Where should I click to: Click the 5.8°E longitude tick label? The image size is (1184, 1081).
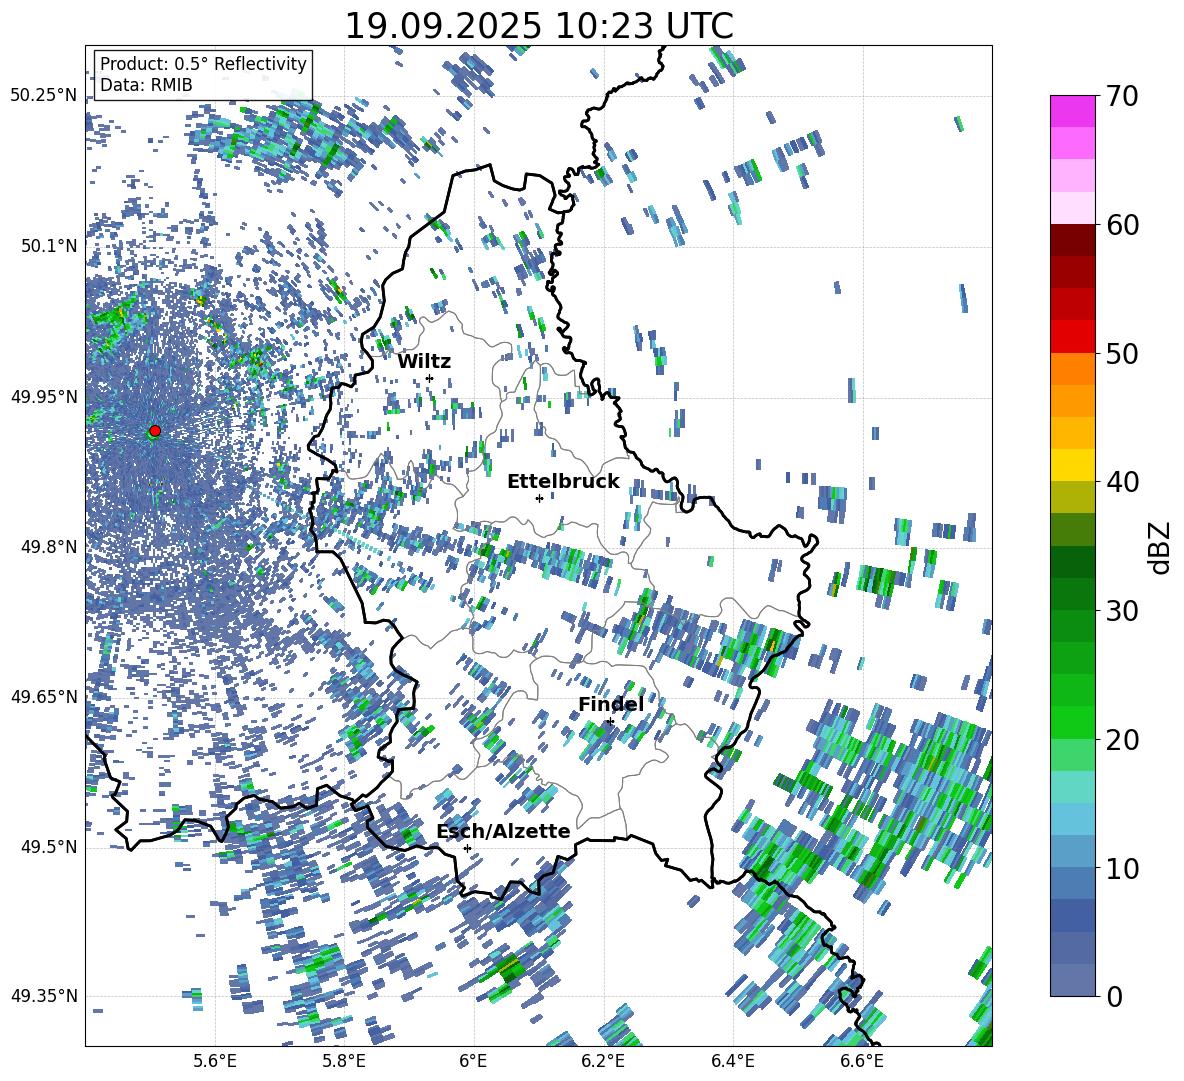point(344,1061)
